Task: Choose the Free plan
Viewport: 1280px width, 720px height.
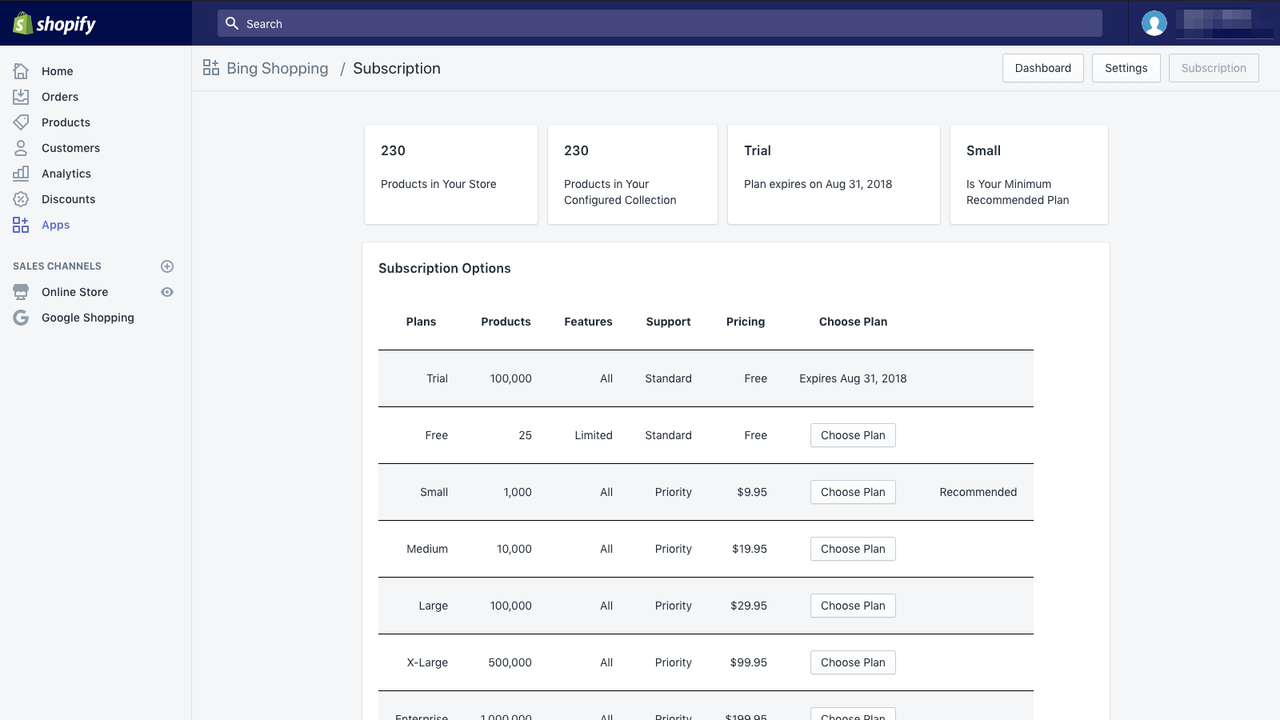Action: 853,435
